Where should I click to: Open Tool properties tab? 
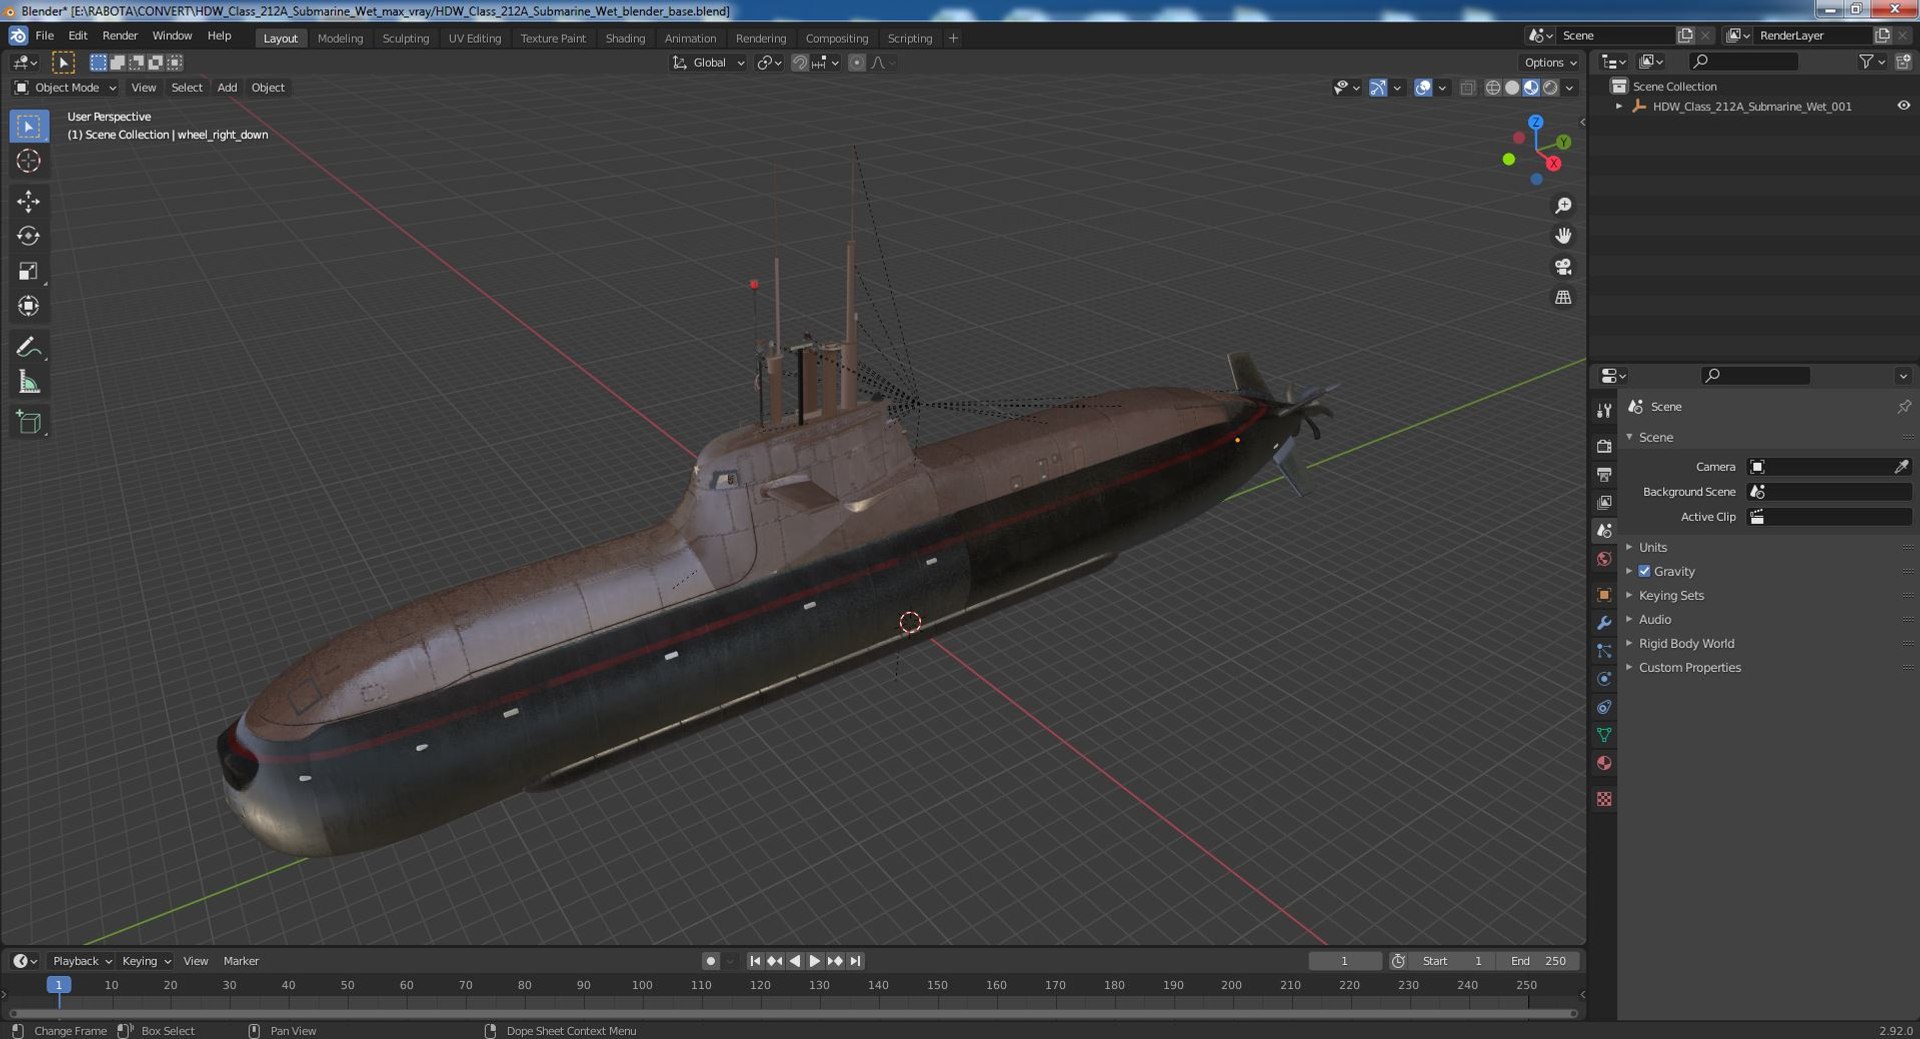pyautogui.click(x=1604, y=410)
